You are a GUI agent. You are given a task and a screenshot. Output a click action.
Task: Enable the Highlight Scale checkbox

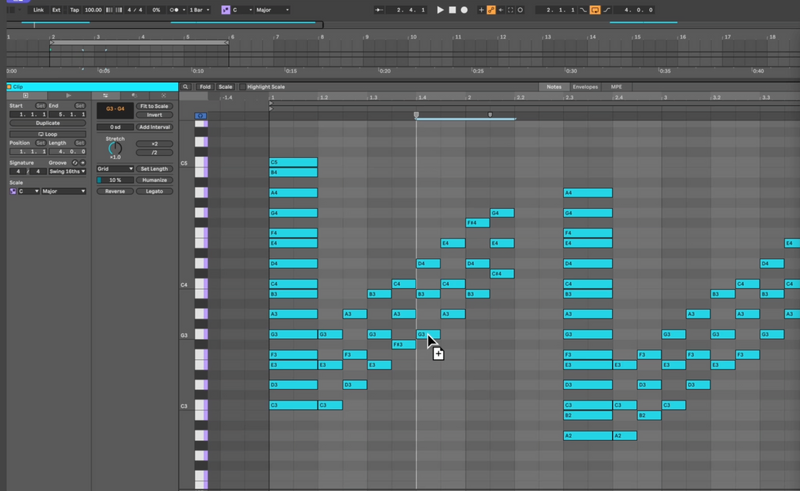pyautogui.click(x=243, y=87)
